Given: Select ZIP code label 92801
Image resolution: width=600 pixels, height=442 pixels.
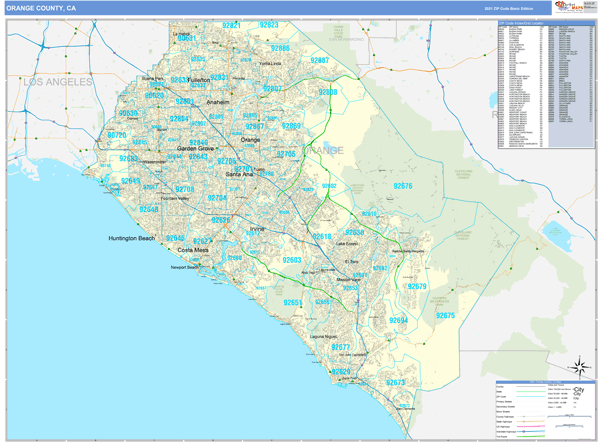Looking at the screenshot, I should [185, 101].
